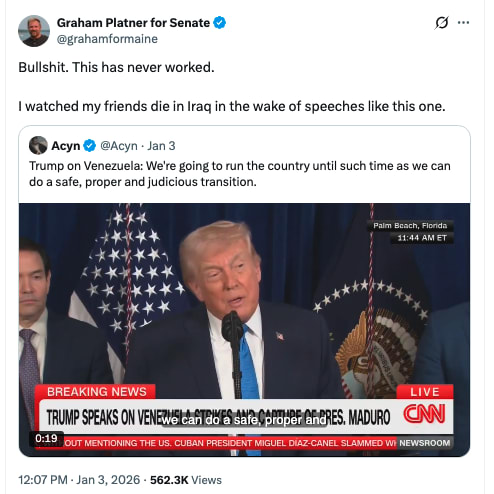Click the blue verified badge beside Graham Platner
Screen dimensions: 494x494
pyautogui.click(x=220, y=23)
